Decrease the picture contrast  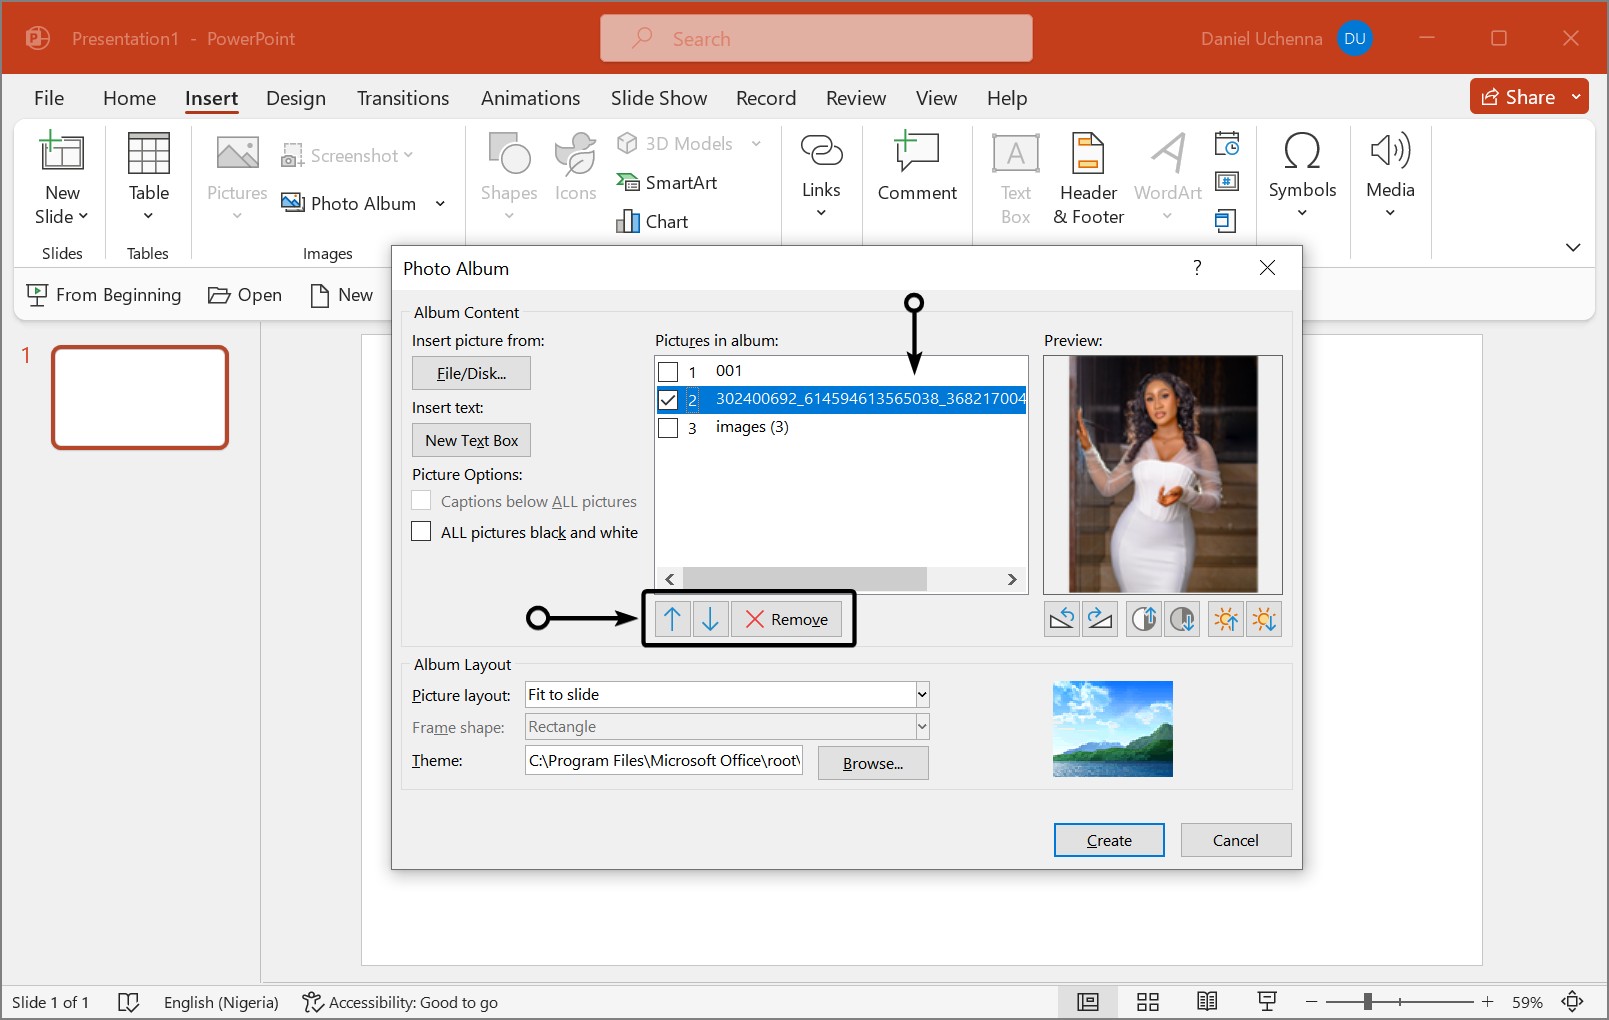pyautogui.click(x=1182, y=619)
